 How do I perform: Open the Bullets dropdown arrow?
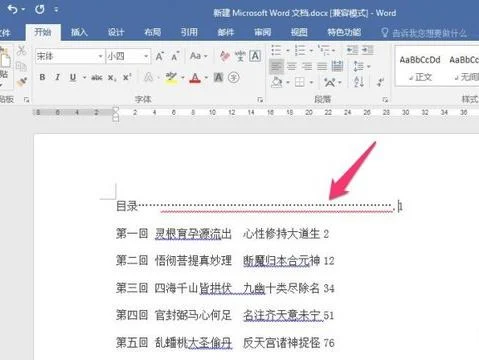click(x=288, y=51)
